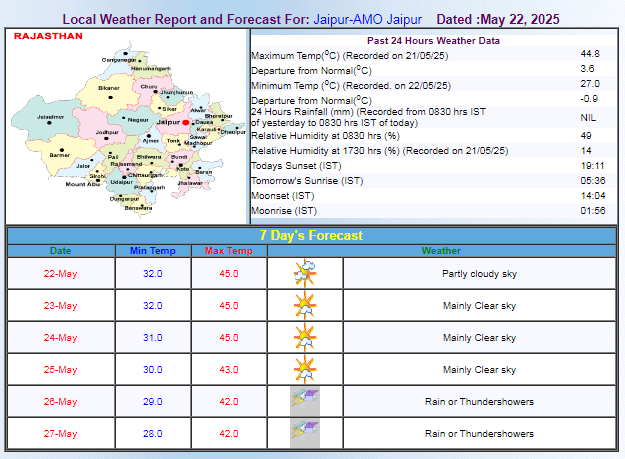Image resolution: width=625 pixels, height=459 pixels.
Task: Click the partly cloudy icon for 22-May
Action: [305, 273]
